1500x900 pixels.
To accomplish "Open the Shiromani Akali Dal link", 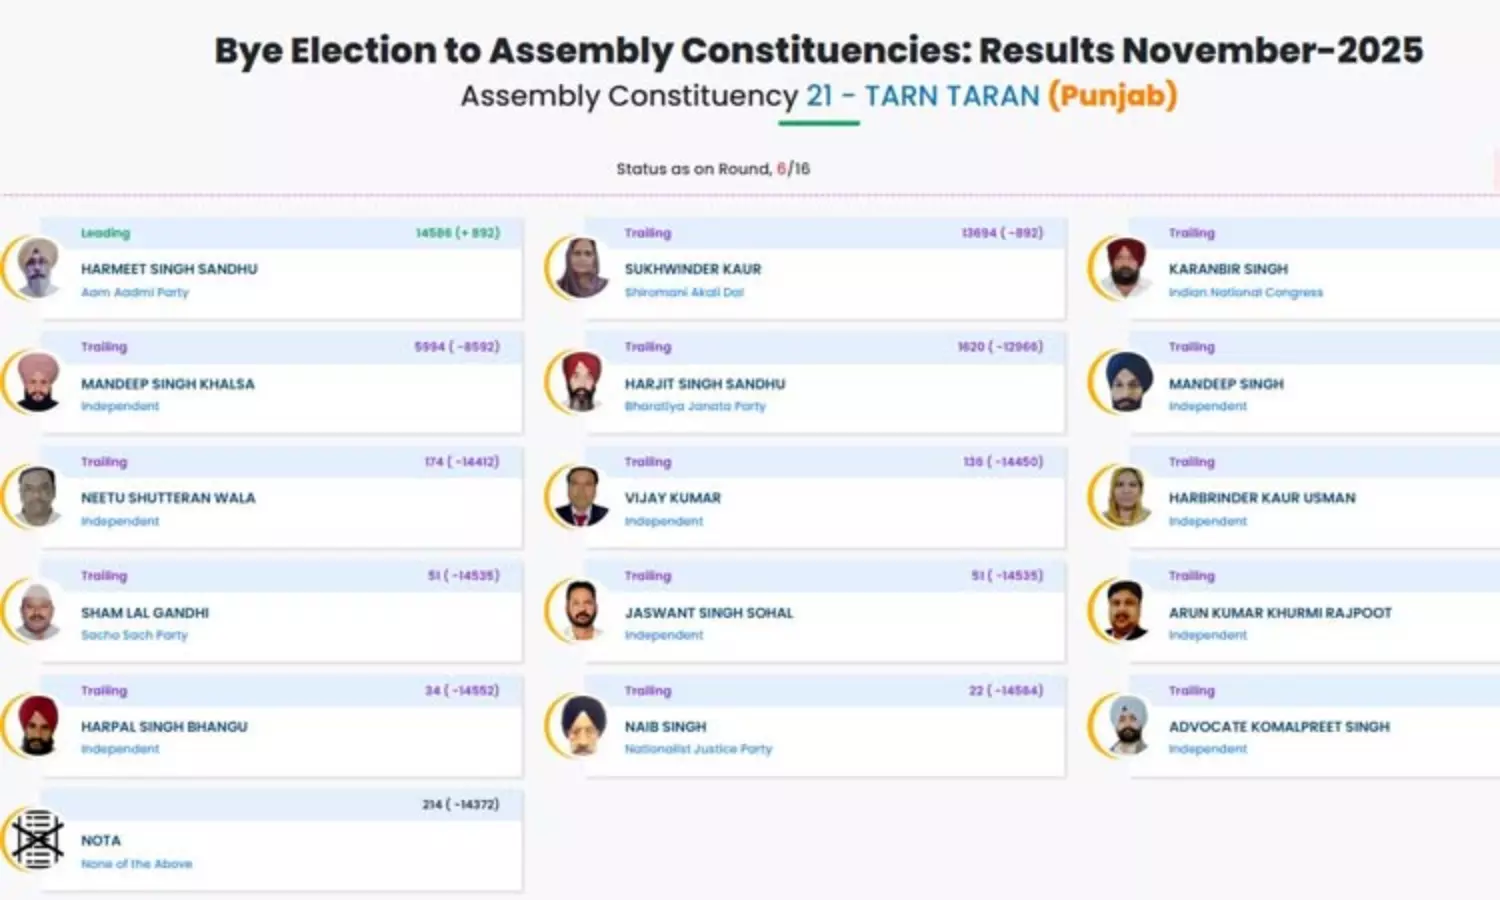I will point(684,292).
